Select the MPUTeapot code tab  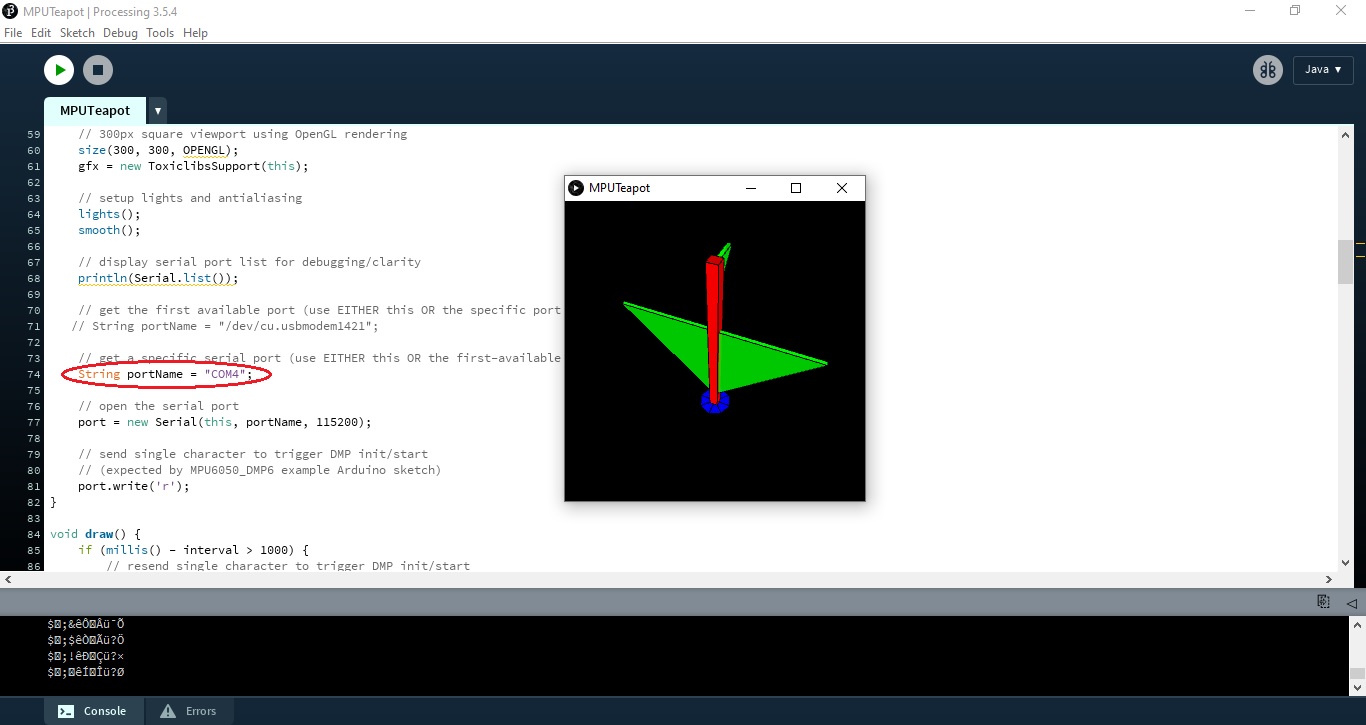point(95,110)
